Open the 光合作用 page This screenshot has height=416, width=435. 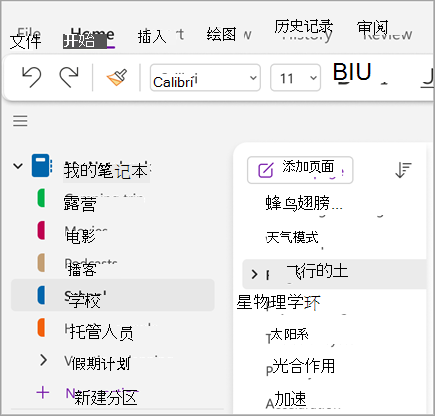pos(303,366)
